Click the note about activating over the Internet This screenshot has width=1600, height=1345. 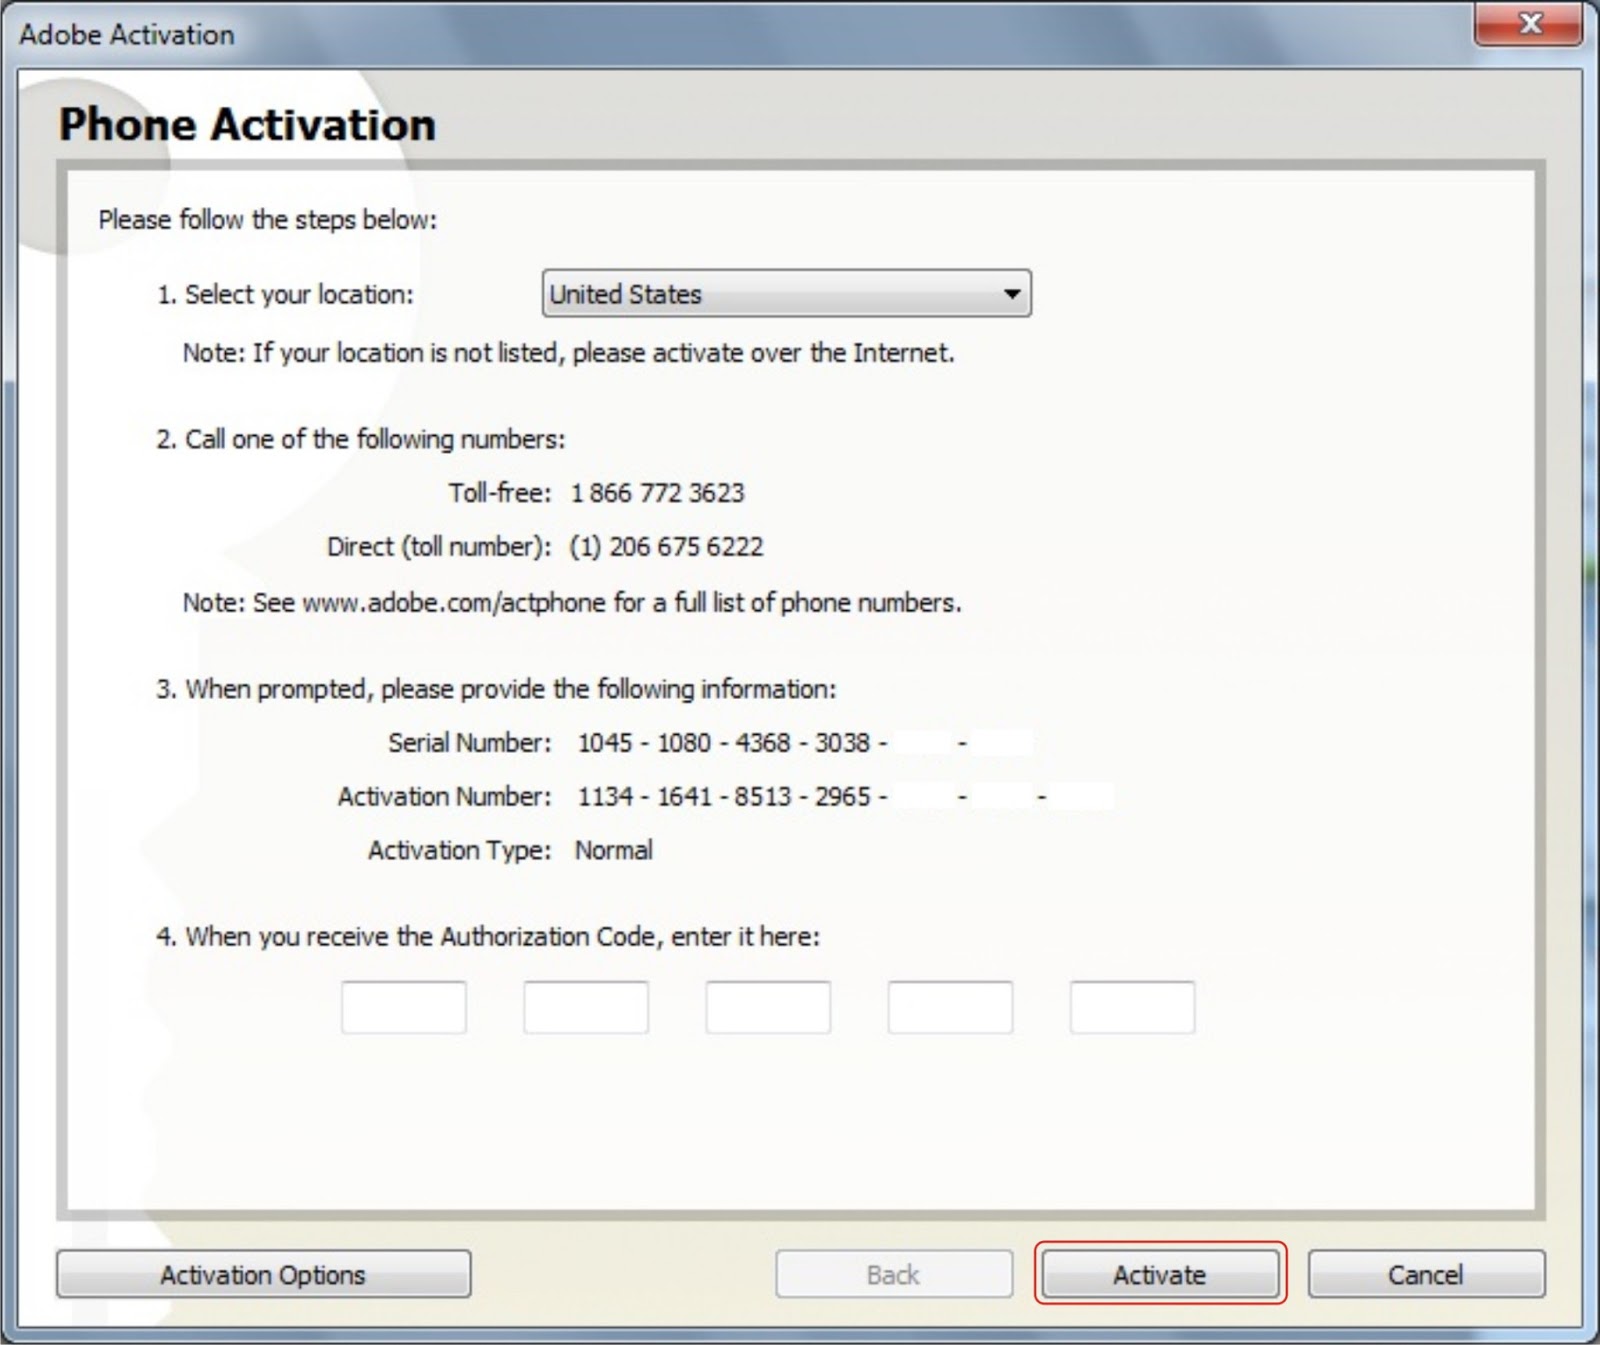pos(568,353)
